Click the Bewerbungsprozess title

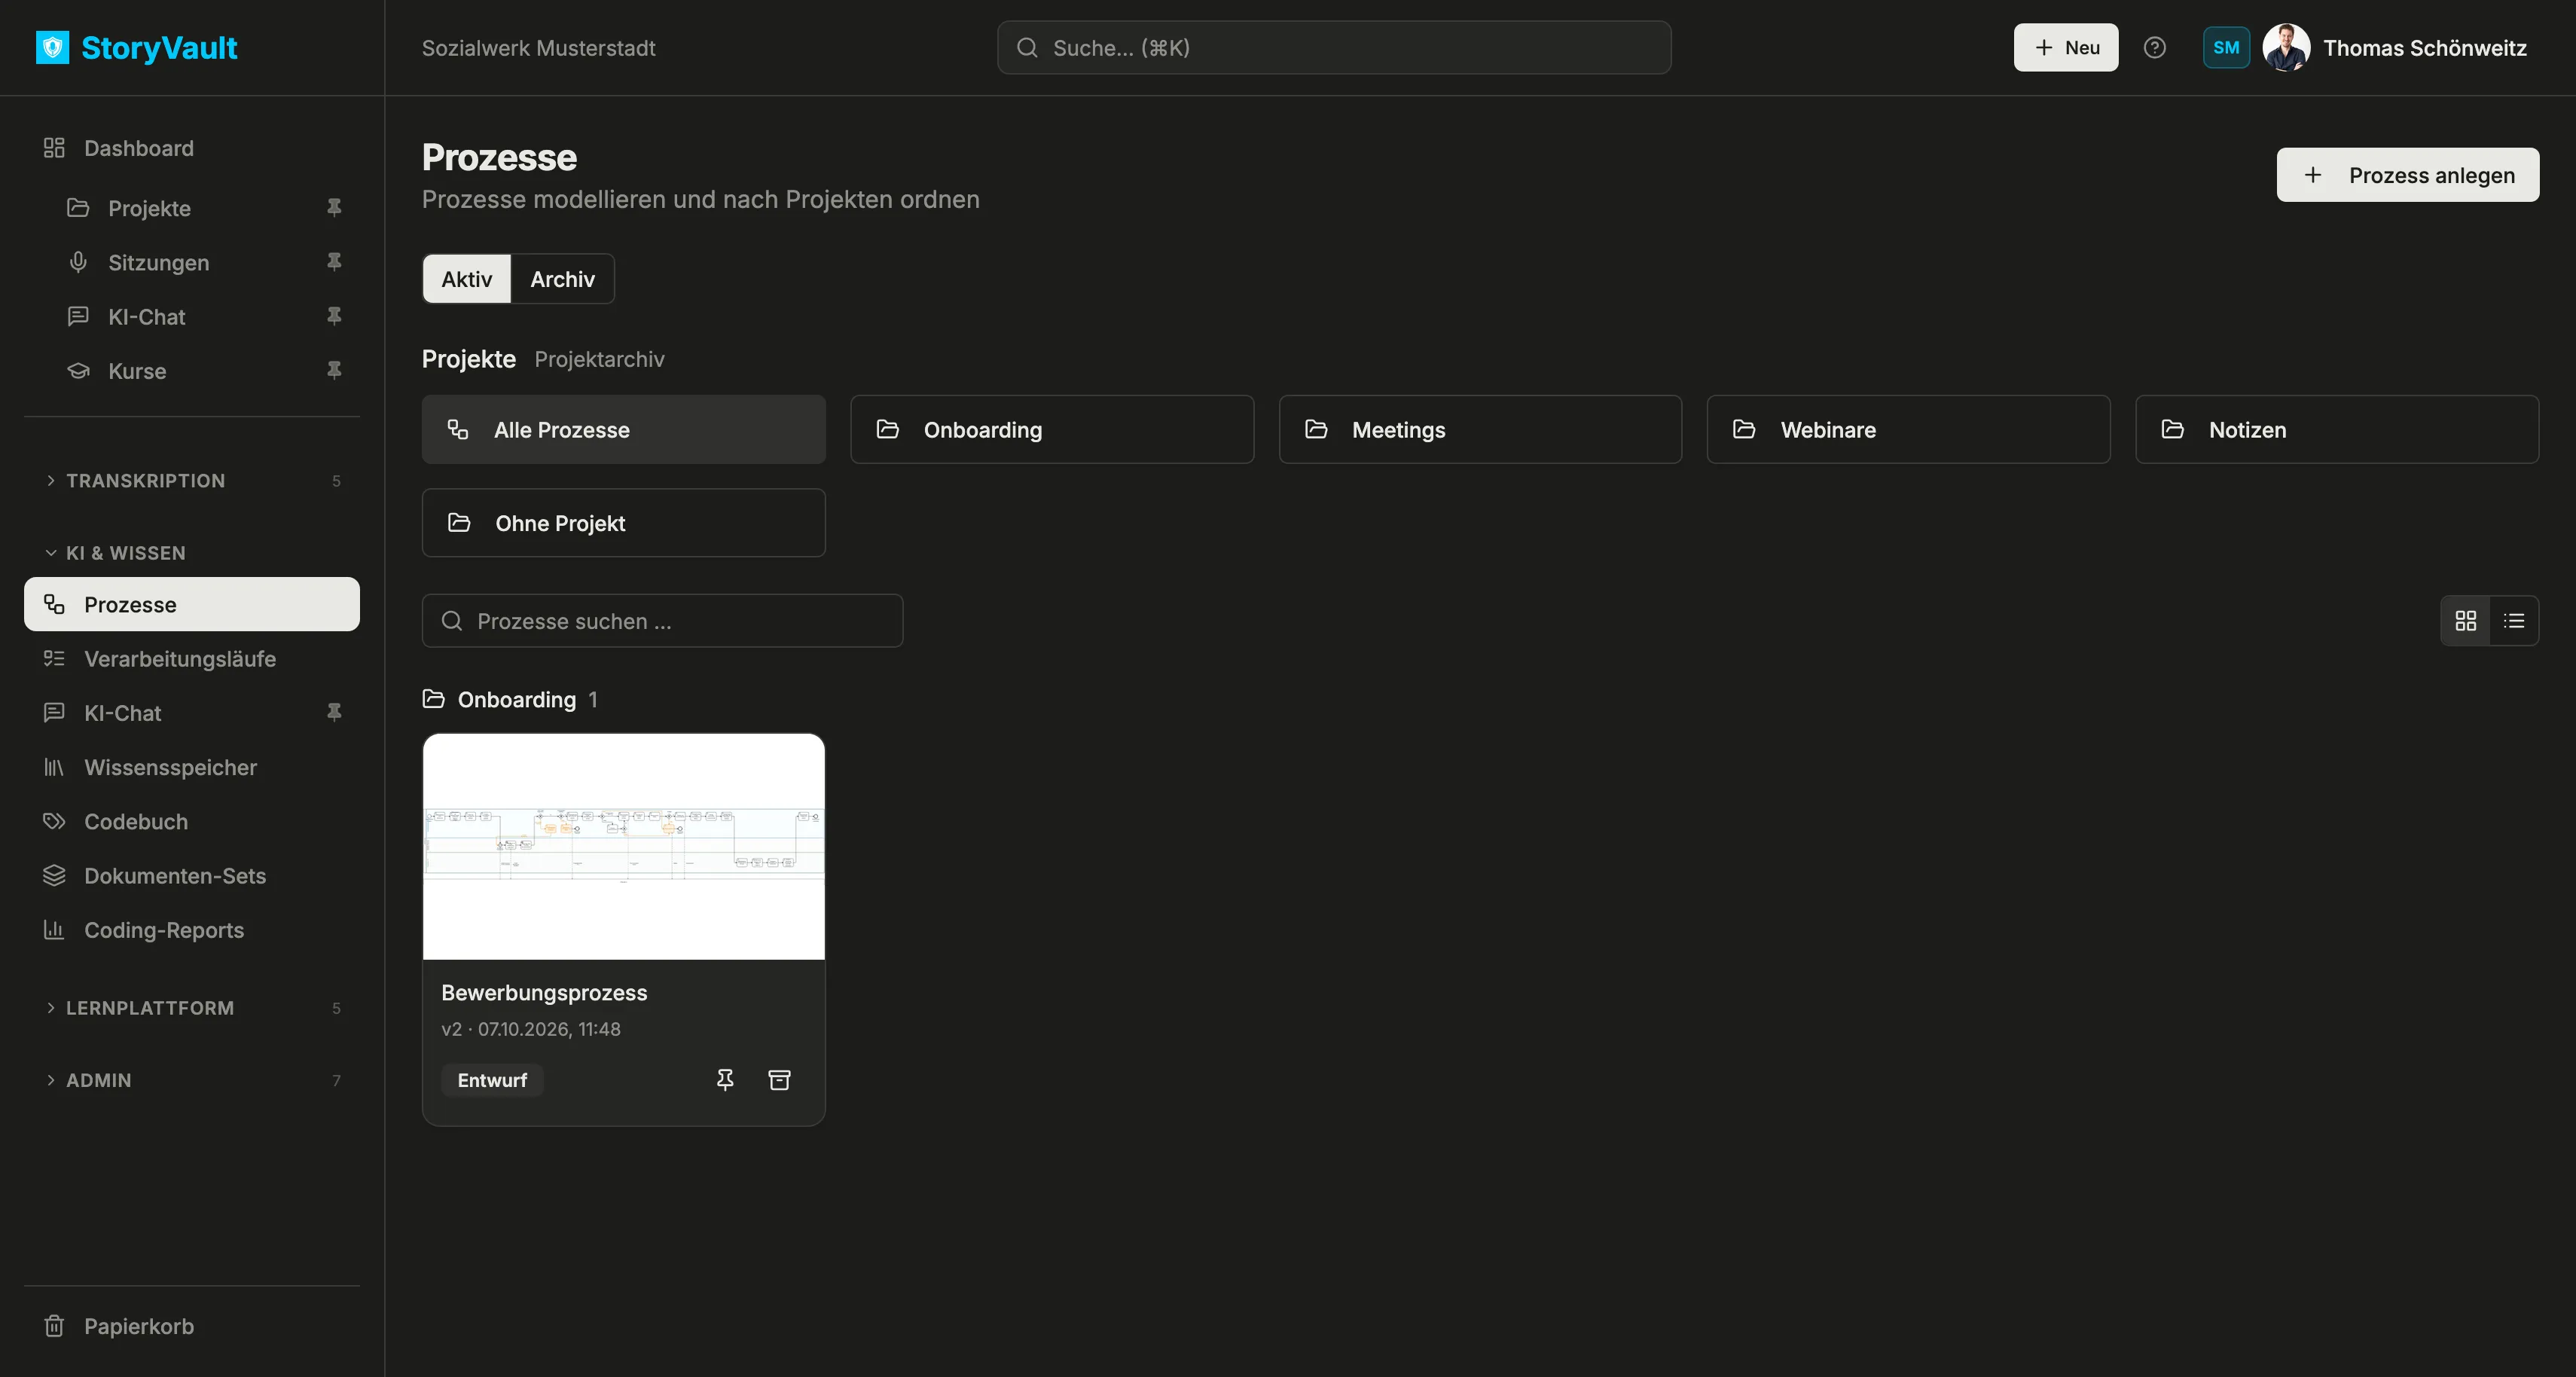544,992
